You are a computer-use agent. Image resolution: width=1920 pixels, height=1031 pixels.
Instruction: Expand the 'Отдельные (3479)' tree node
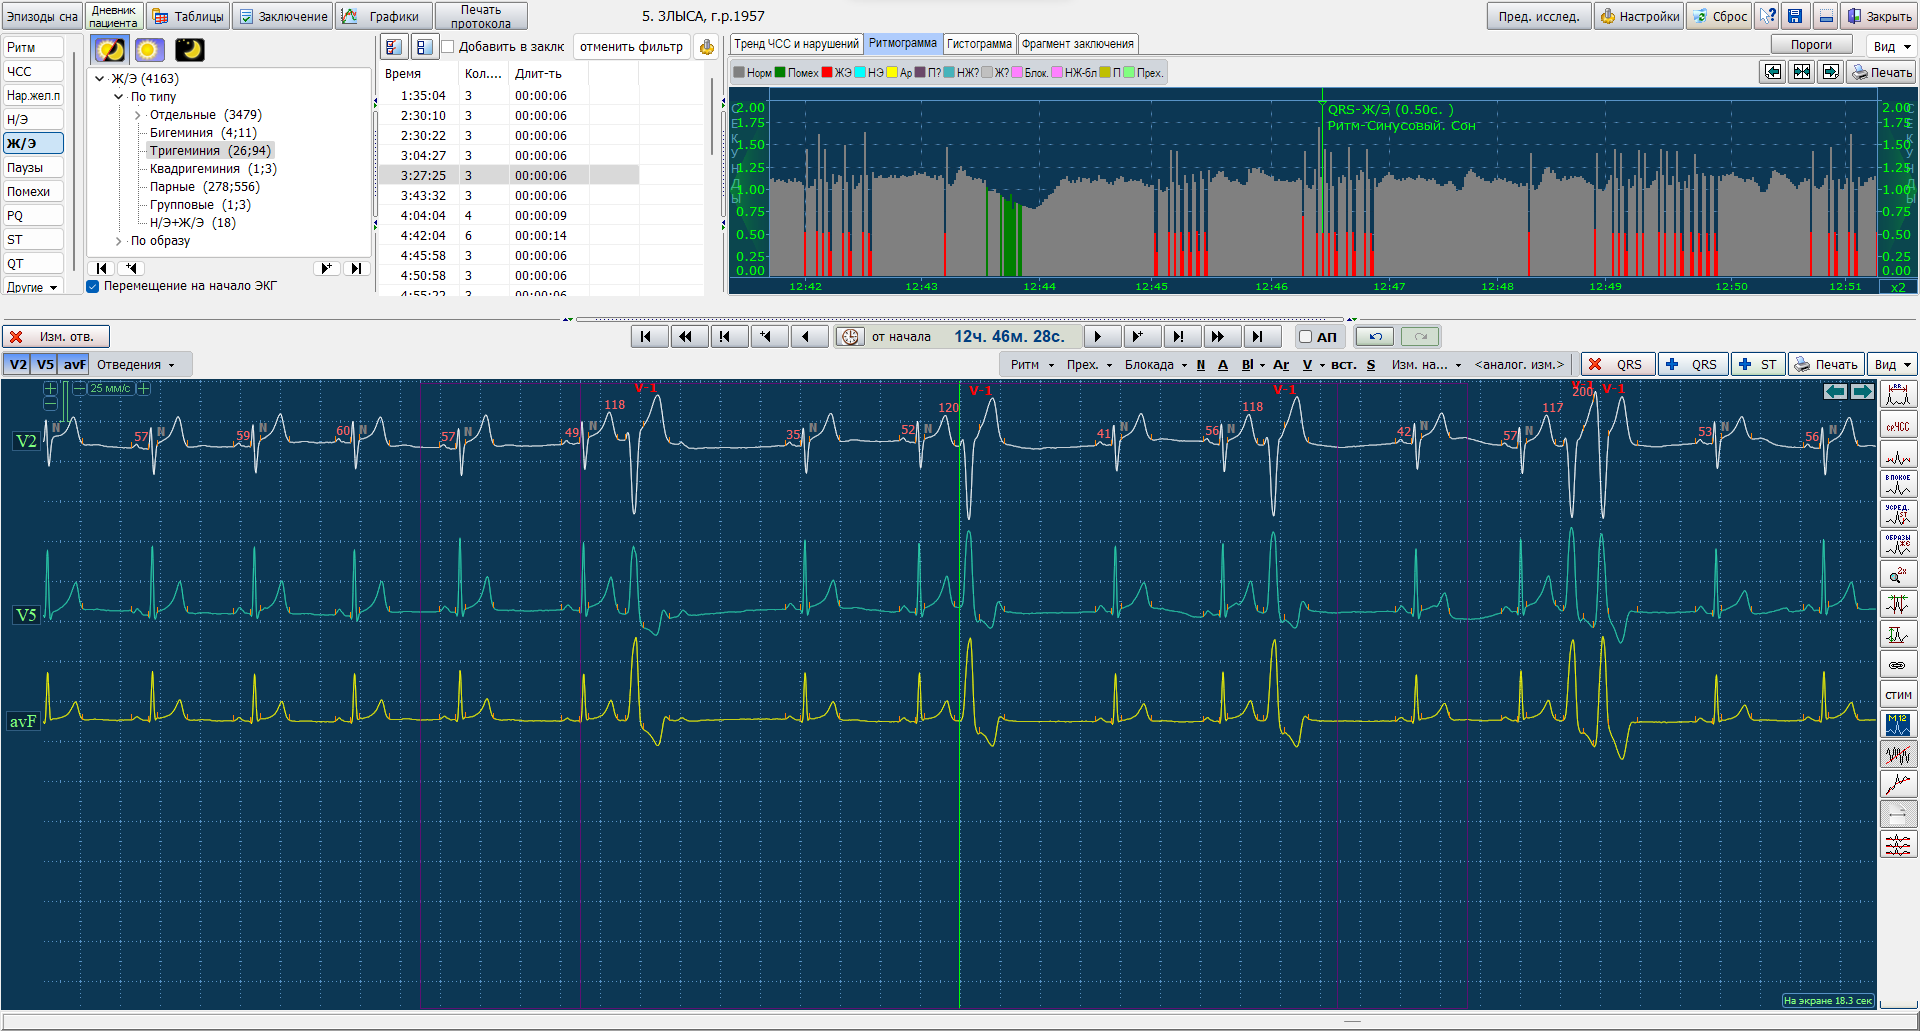[137, 115]
